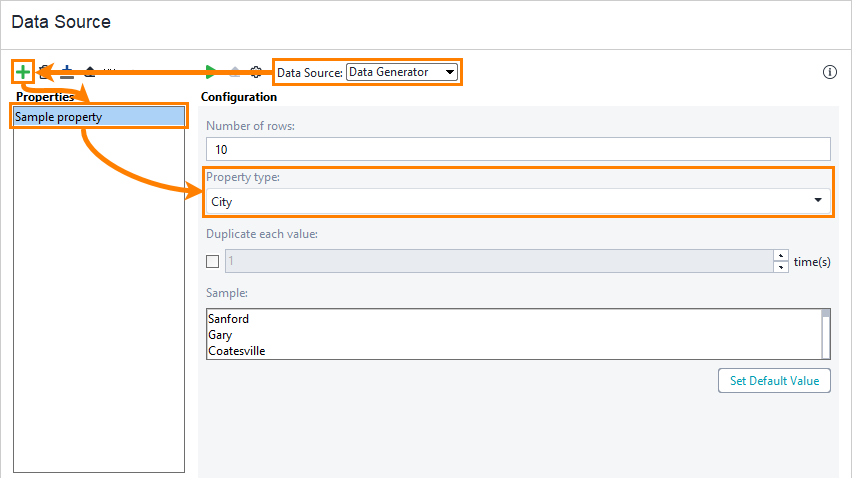The width and height of the screenshot is (852, 478).
Task: Click the move-up arrow icon in properties toolbar
Action: coord(90,72)
